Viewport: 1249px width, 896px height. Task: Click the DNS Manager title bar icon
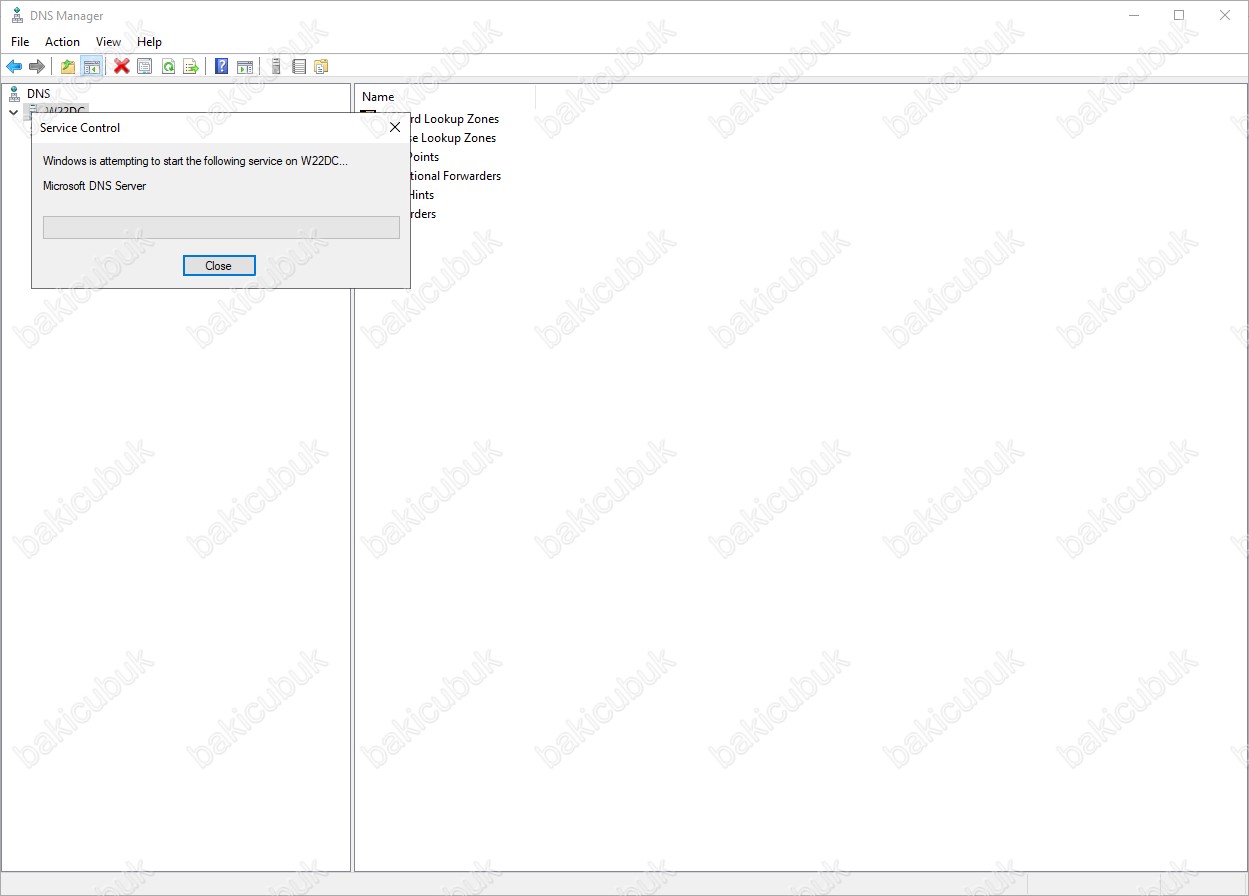(17, 16)
